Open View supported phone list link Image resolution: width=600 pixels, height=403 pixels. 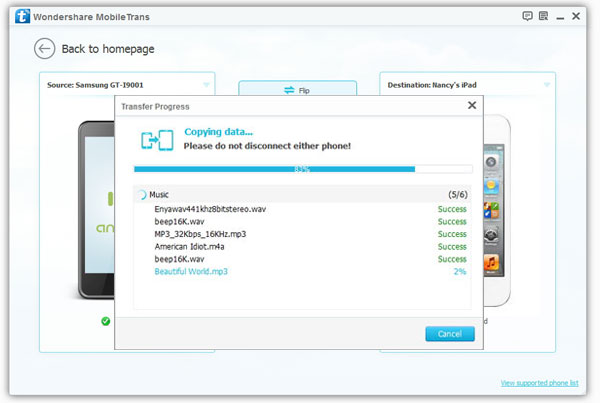pos(540,383)
